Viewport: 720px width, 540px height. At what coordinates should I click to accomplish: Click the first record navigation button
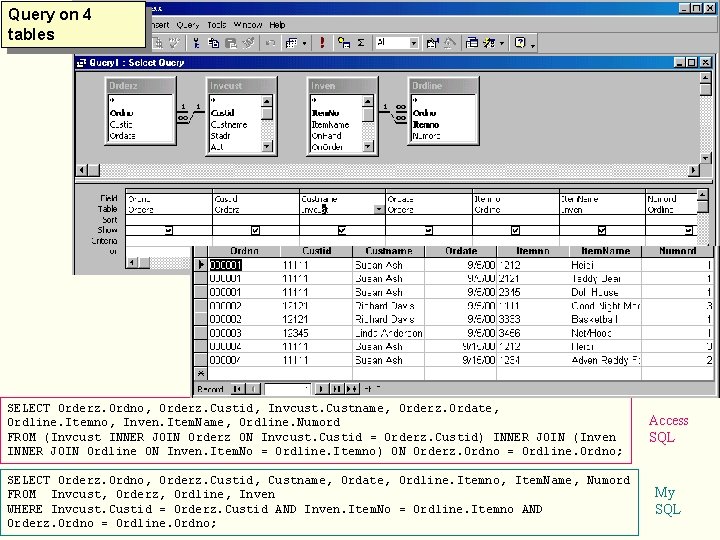click(238, 389)
